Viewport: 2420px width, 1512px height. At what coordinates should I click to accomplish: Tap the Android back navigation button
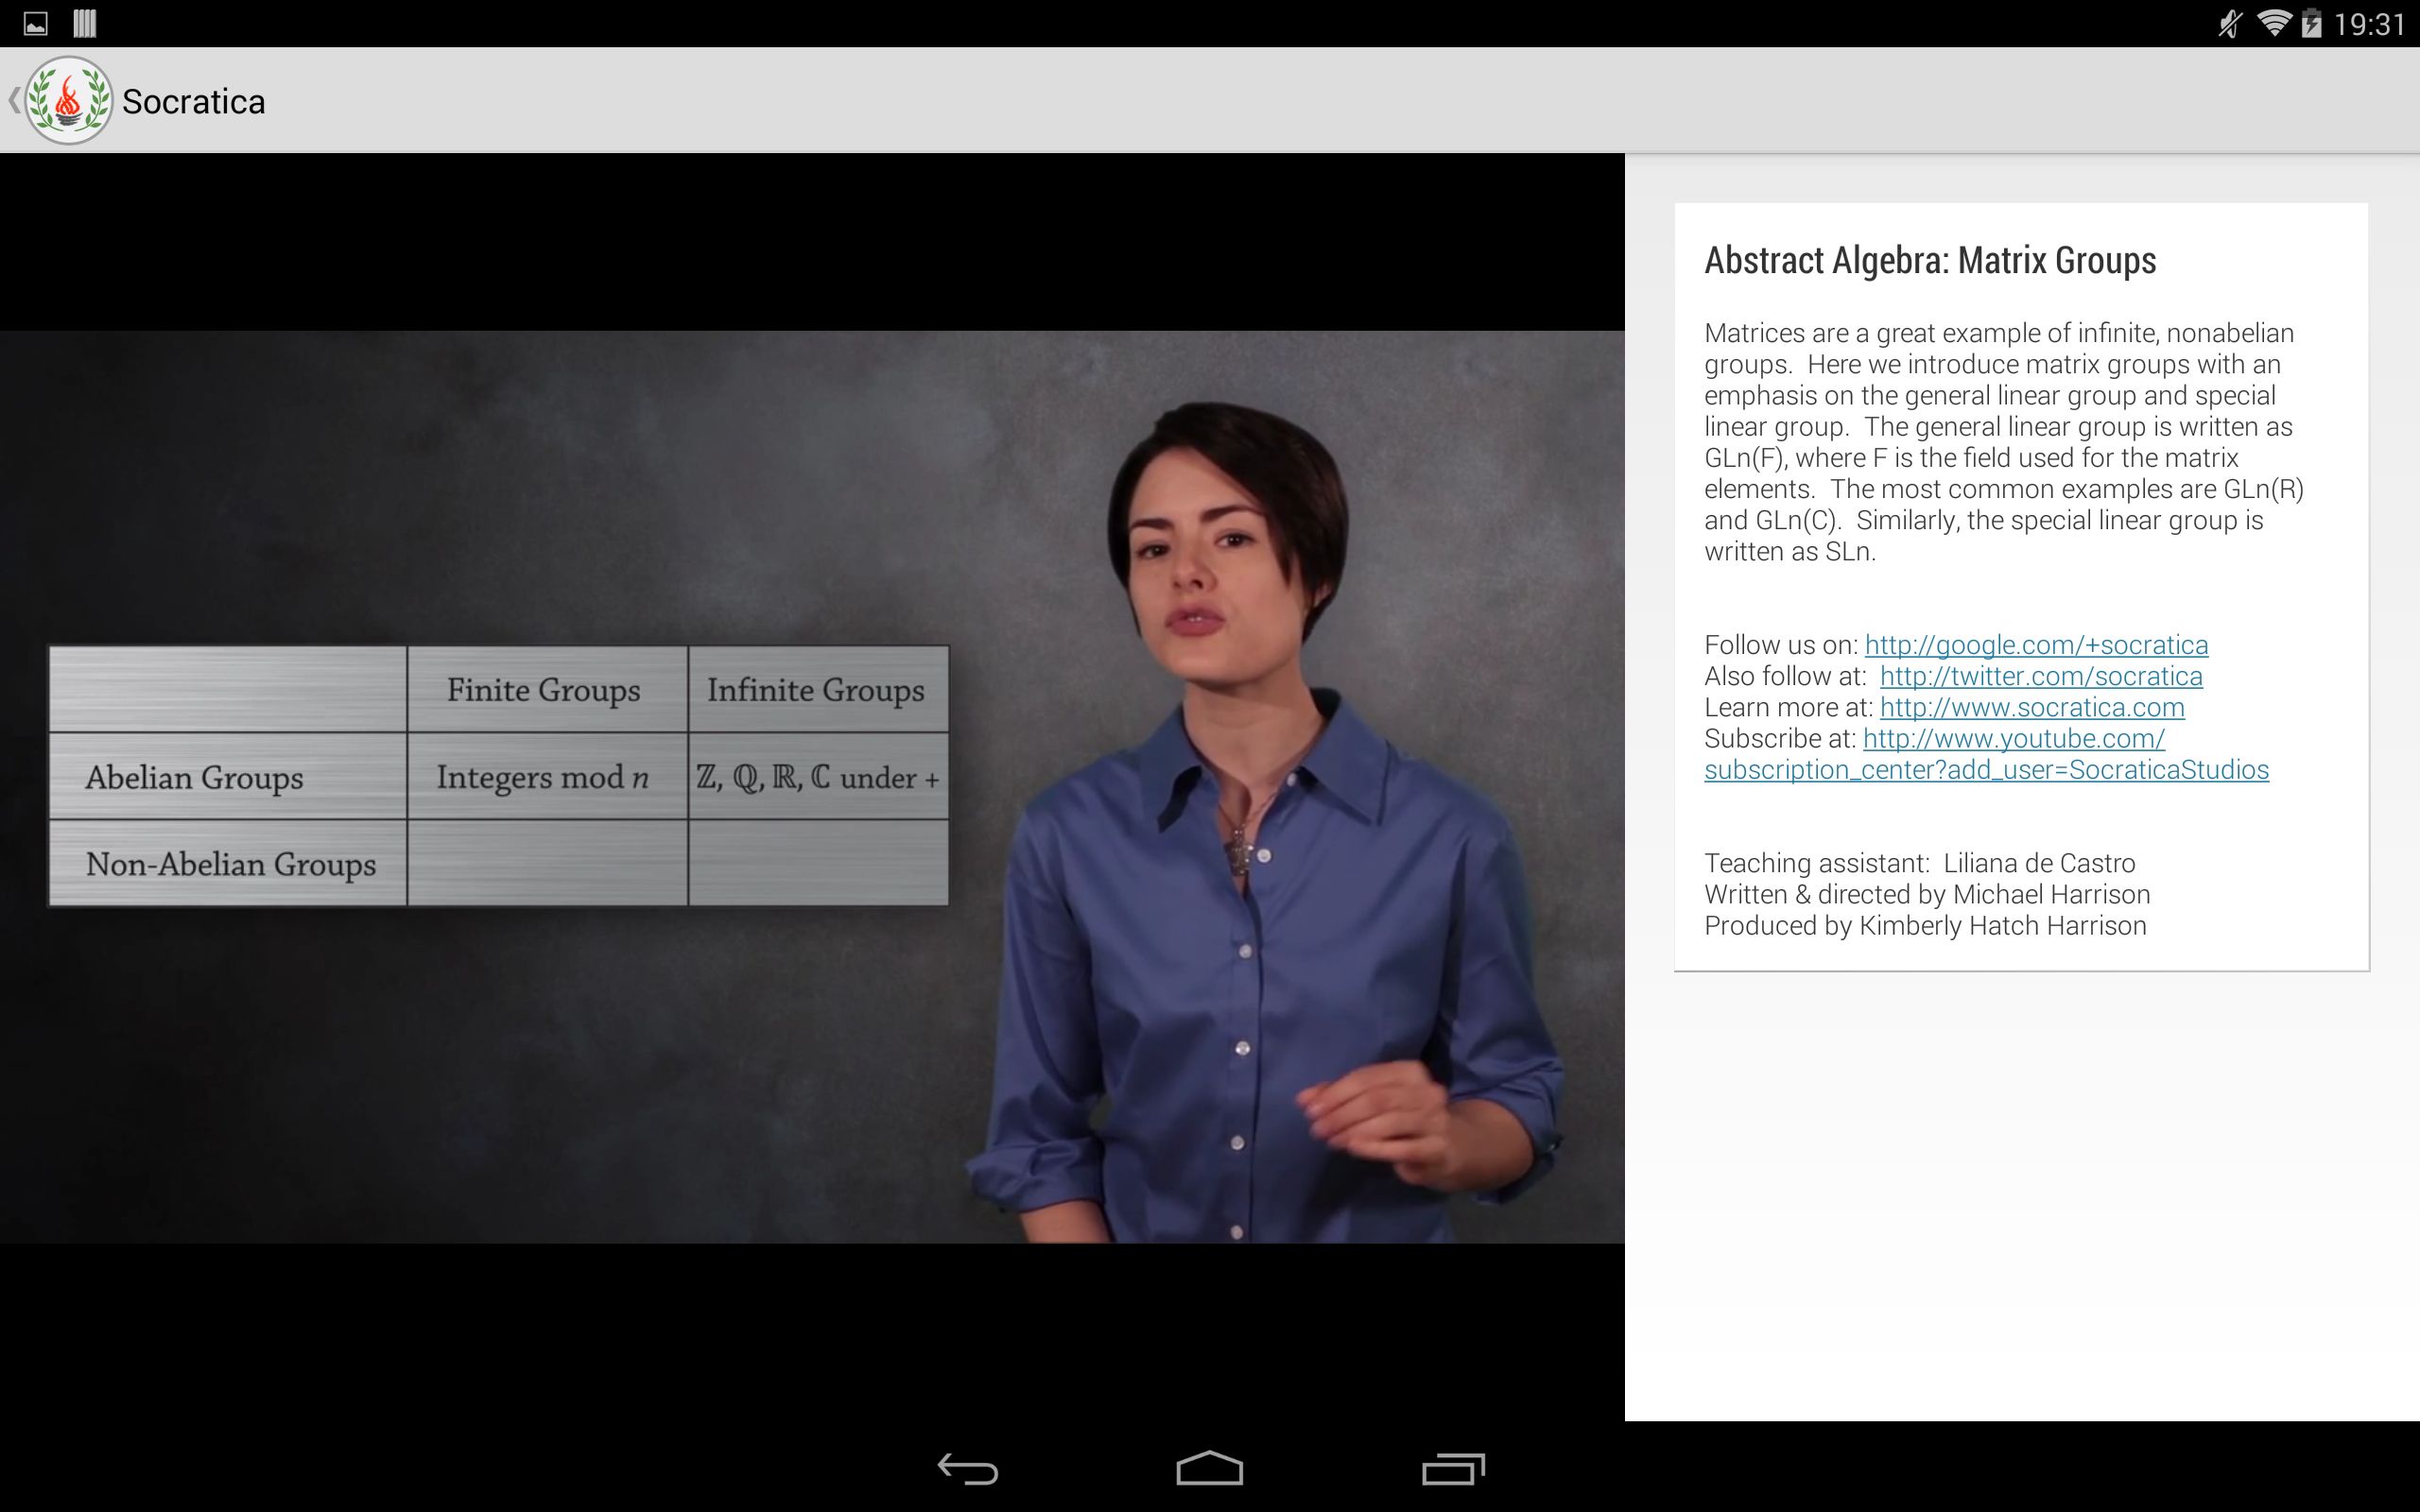coord(967,1468)
